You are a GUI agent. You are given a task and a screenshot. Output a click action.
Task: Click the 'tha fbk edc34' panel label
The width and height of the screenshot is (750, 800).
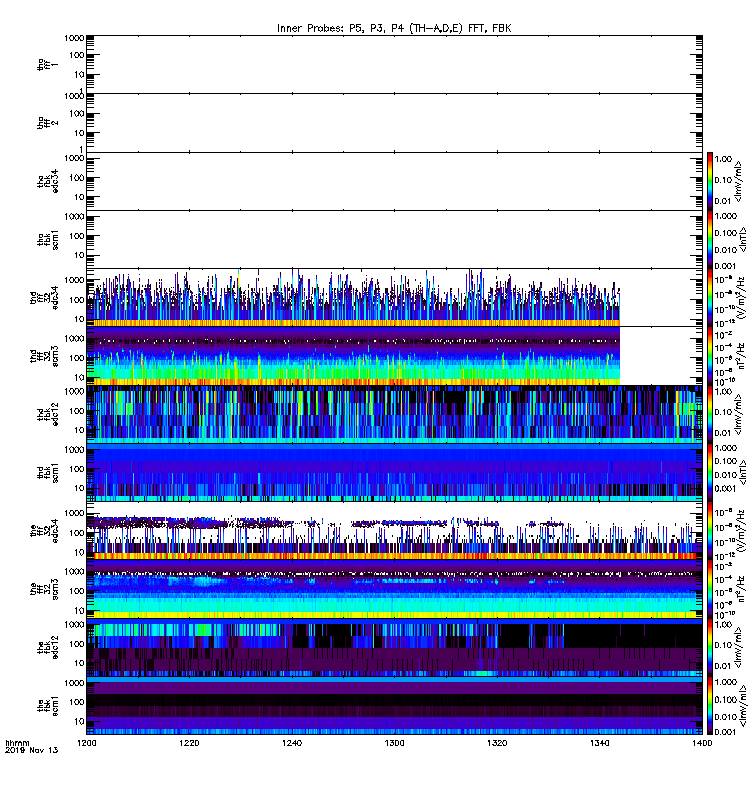click(x=48, y=181)
